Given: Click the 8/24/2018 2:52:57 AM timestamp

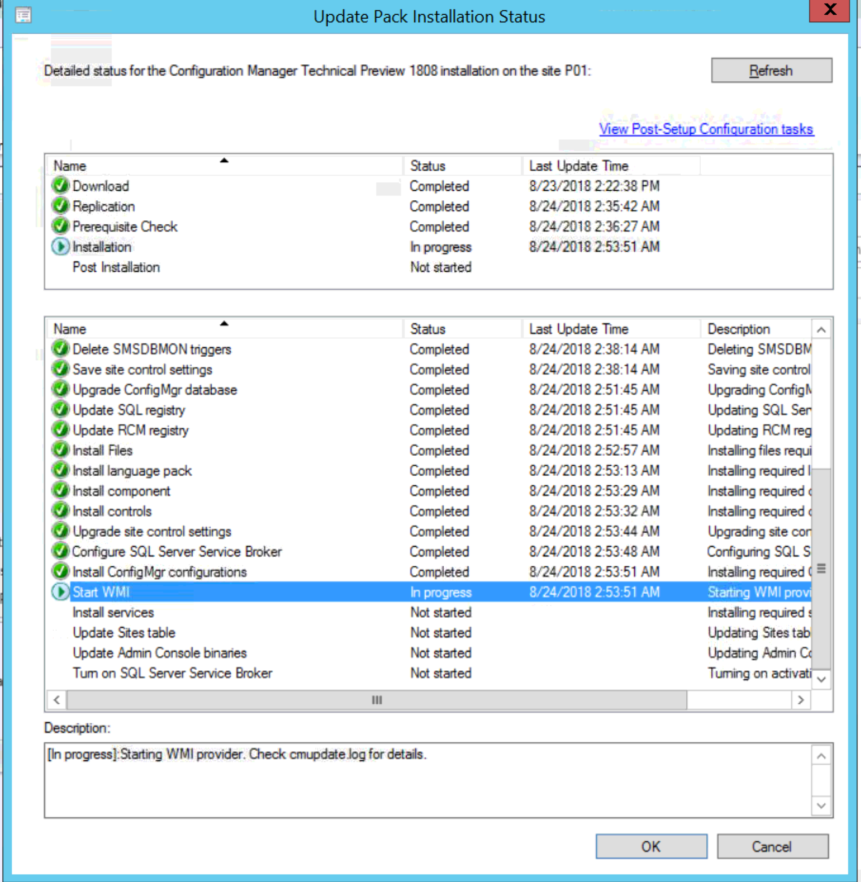Looking at the screenshot, I should coord(594,451).
